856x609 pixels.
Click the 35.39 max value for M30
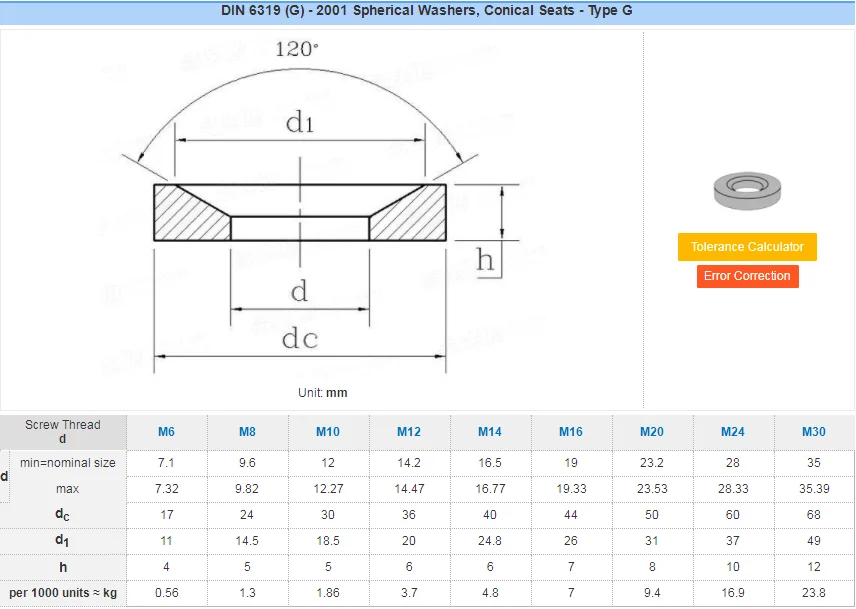tap(813, 489)
